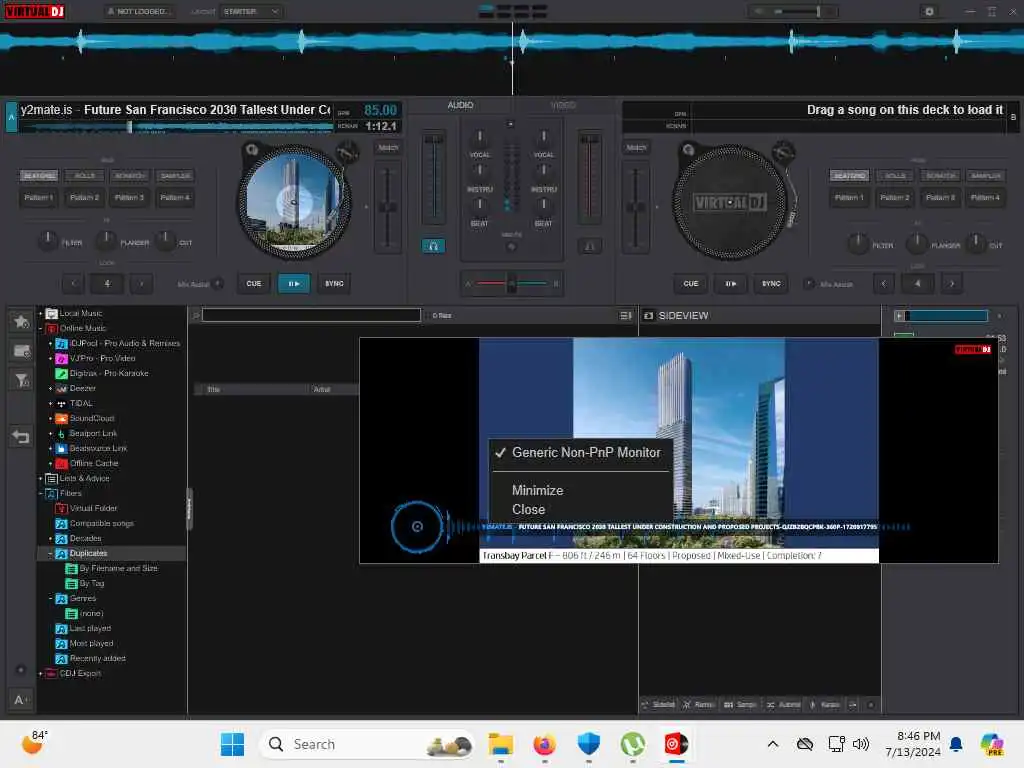Double loop length on deck B
Image resolution: width=1024 pixels, height=768 pixels.
pyautogui.click(x=952, y=283)
